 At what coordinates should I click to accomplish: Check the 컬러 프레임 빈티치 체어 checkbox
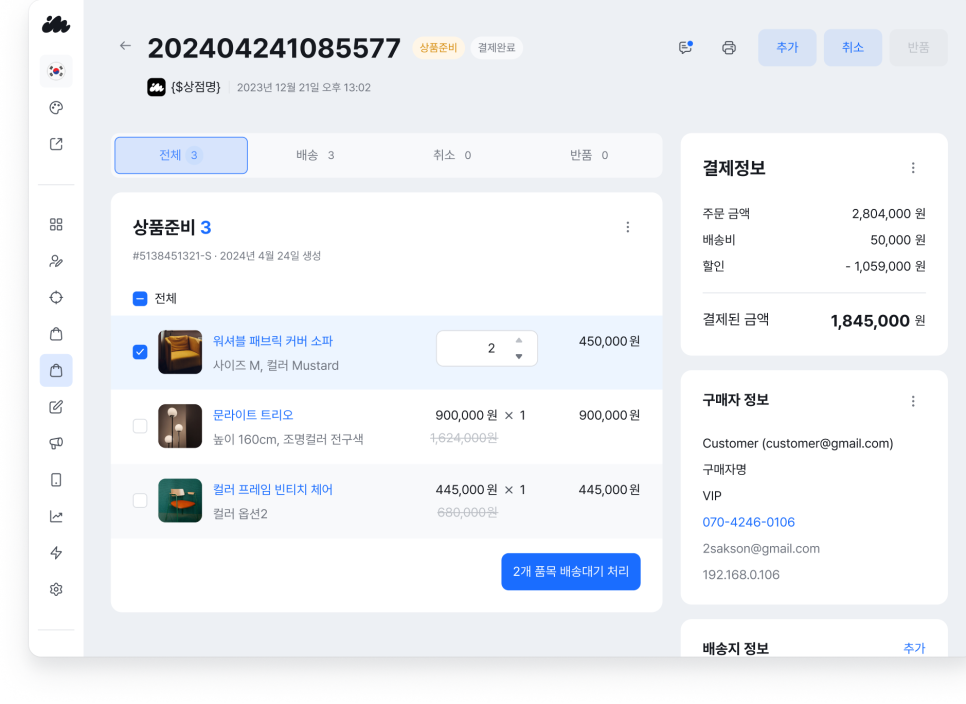(140, 500)
